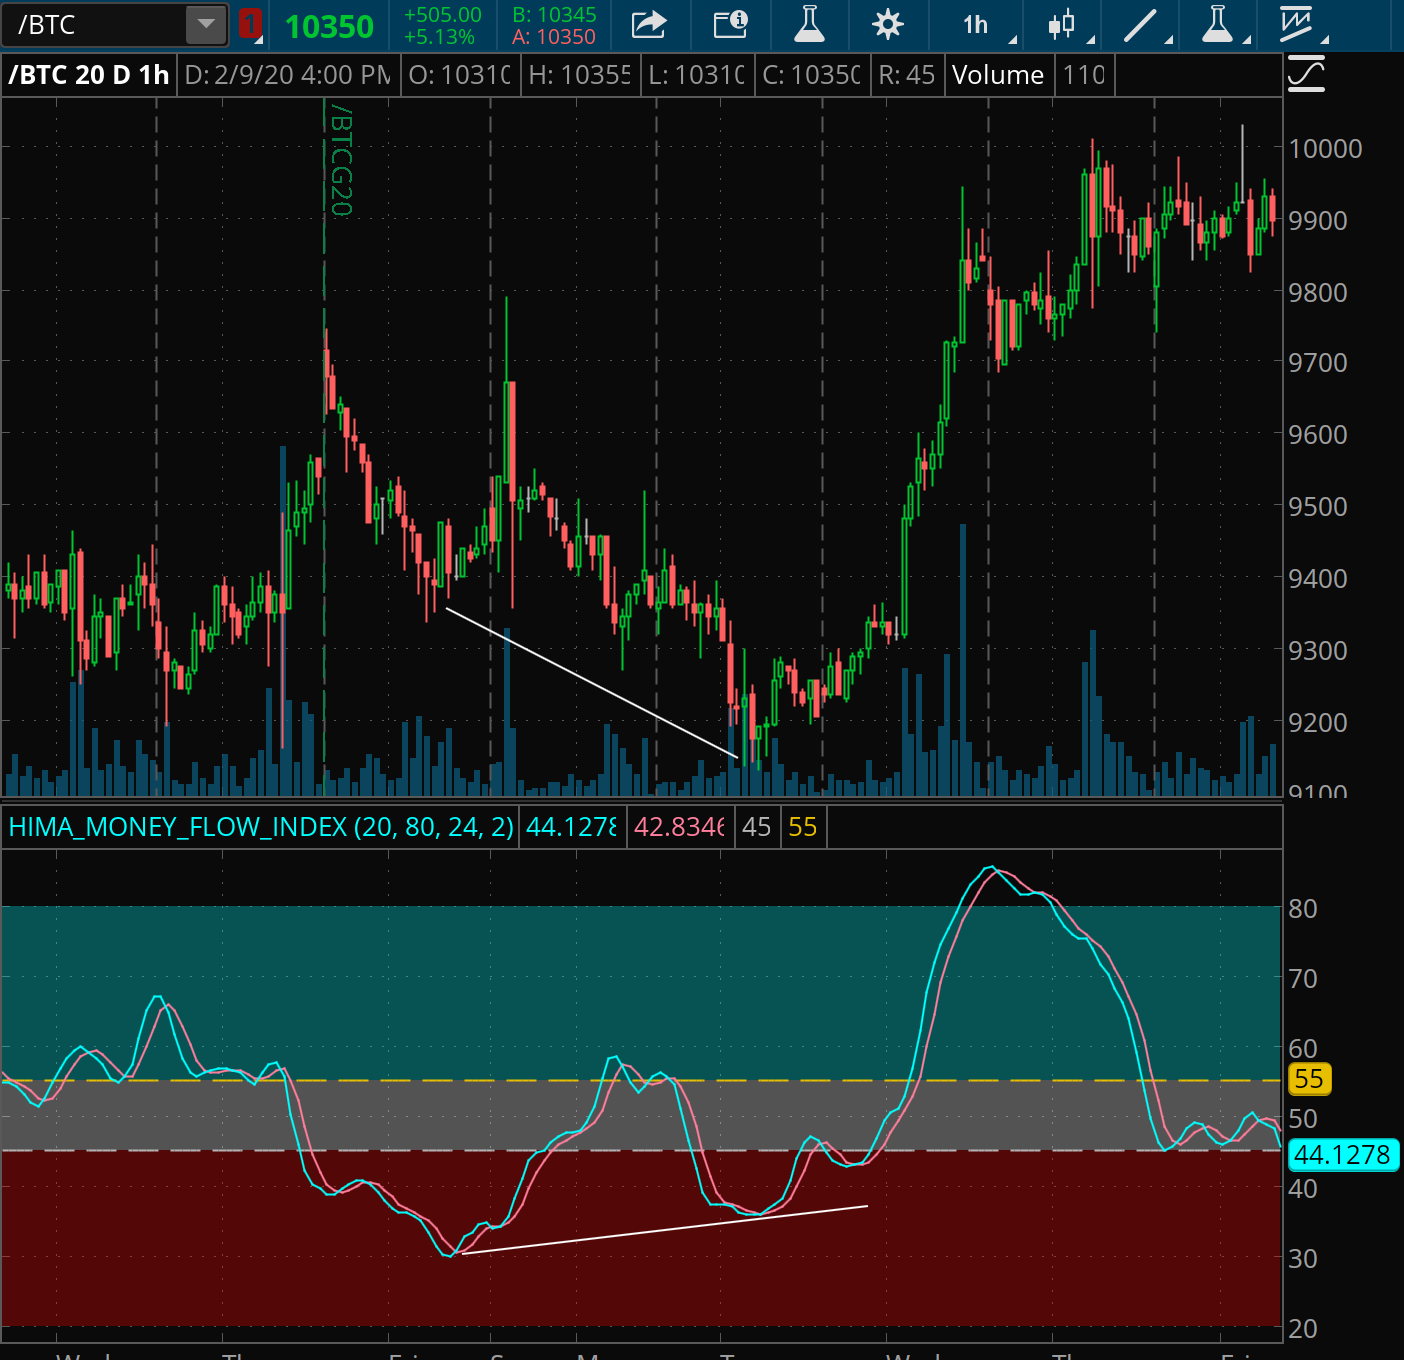Click the yellow 55 axis price bubble
Image resolution: width=1404 pixels, height=1360 pixels.
click(1309, 1079)
